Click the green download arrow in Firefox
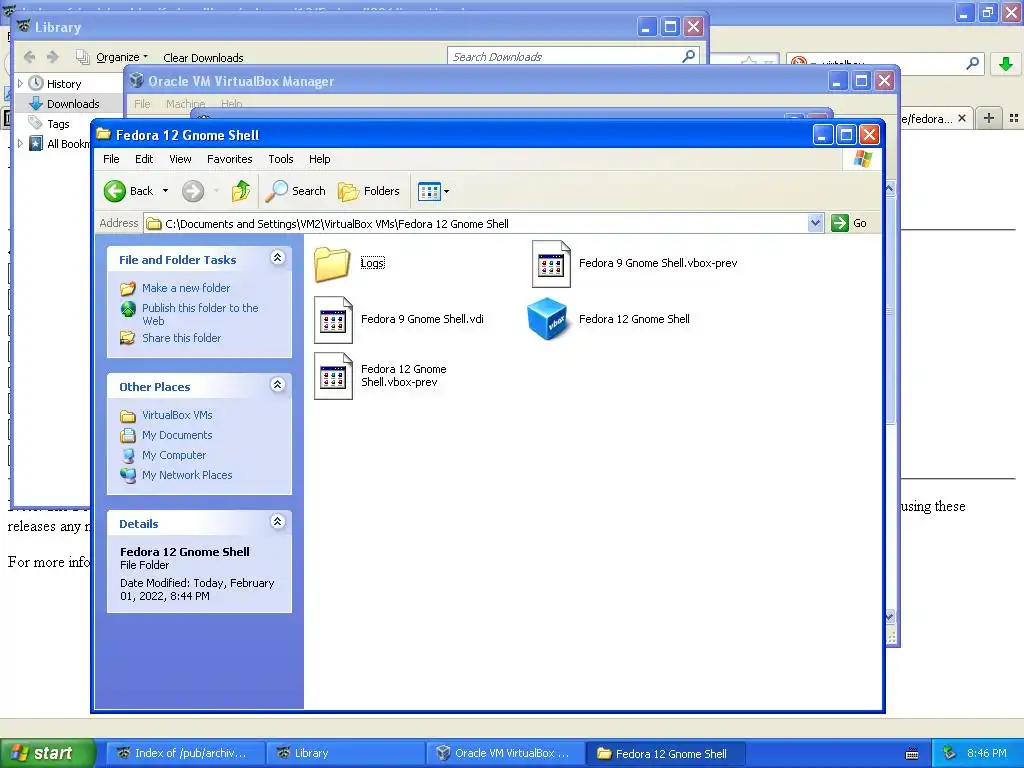 1006,64
